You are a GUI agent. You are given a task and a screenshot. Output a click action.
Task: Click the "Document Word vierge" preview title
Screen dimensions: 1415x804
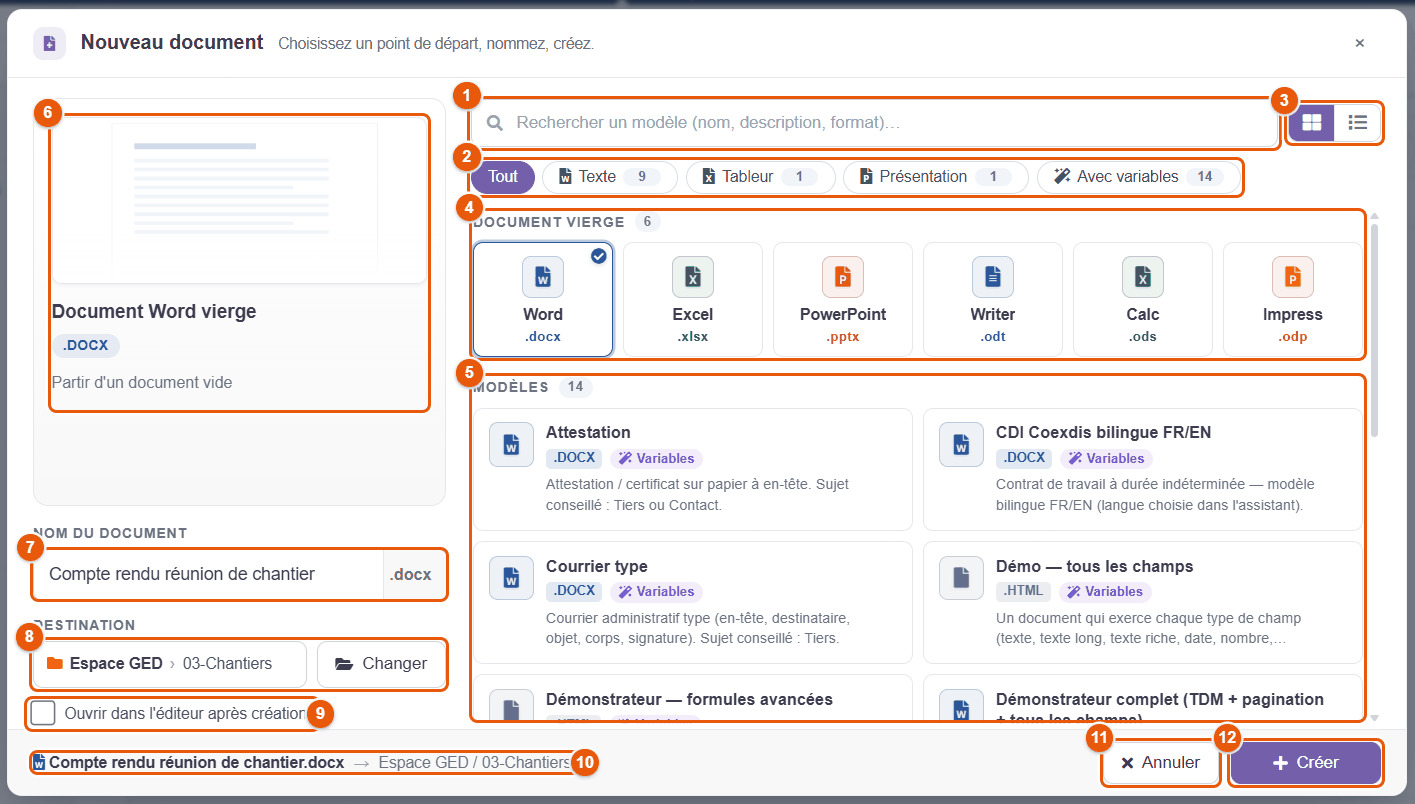154,312
